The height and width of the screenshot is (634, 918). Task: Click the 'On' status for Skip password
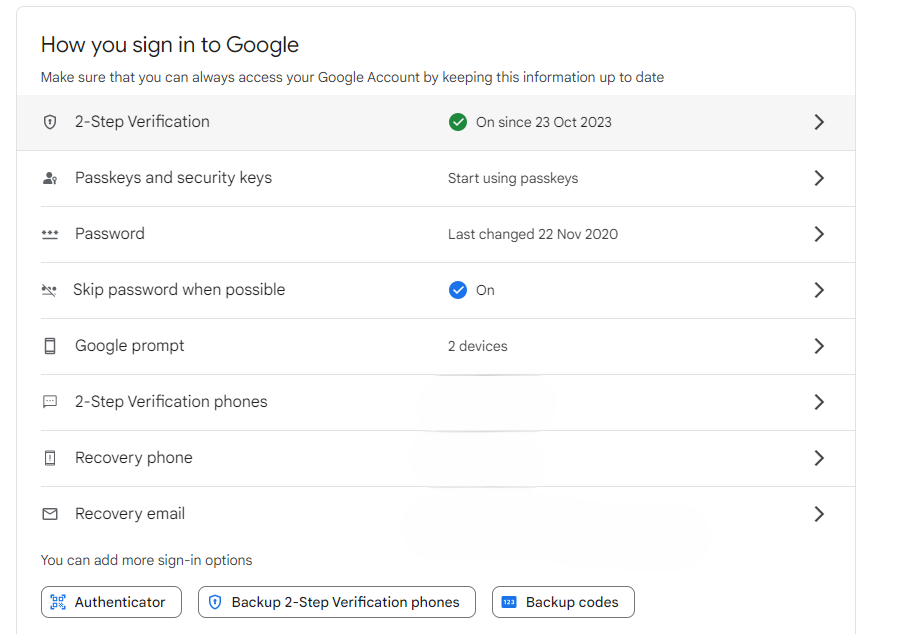coord(485,290)
